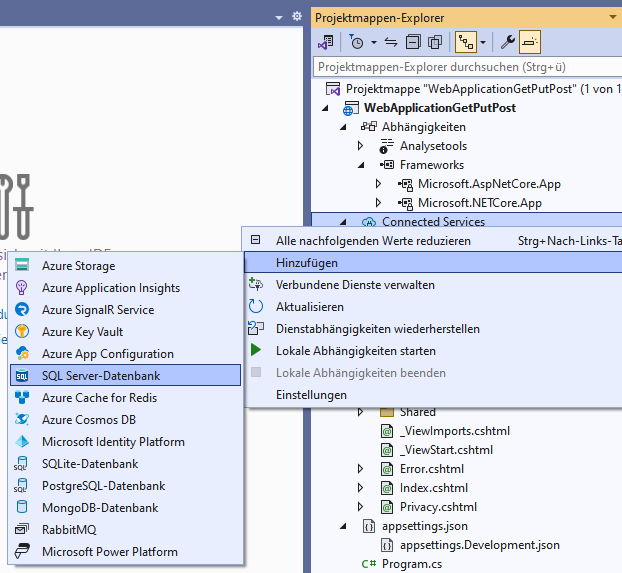Open left panel header dropdown arrow
Image resolution: width=622 pixels, height=573 pixels.
279,17
